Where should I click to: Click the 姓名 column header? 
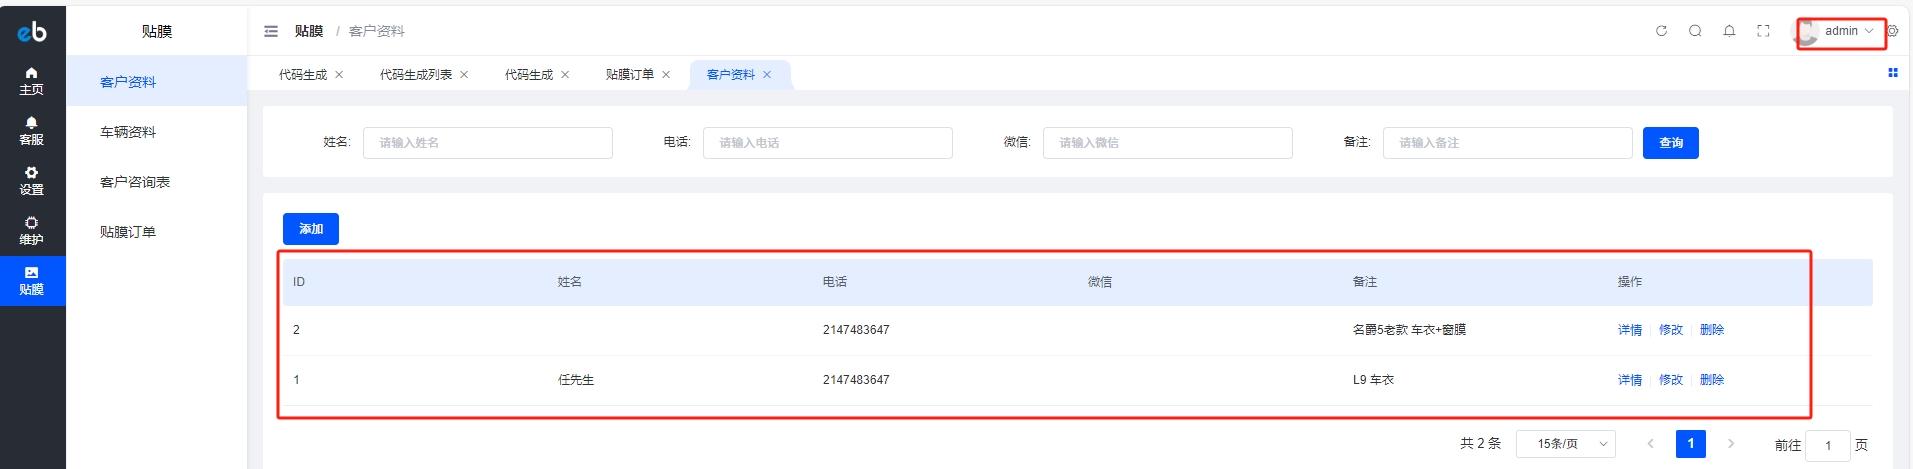click(x=570, y=282)
